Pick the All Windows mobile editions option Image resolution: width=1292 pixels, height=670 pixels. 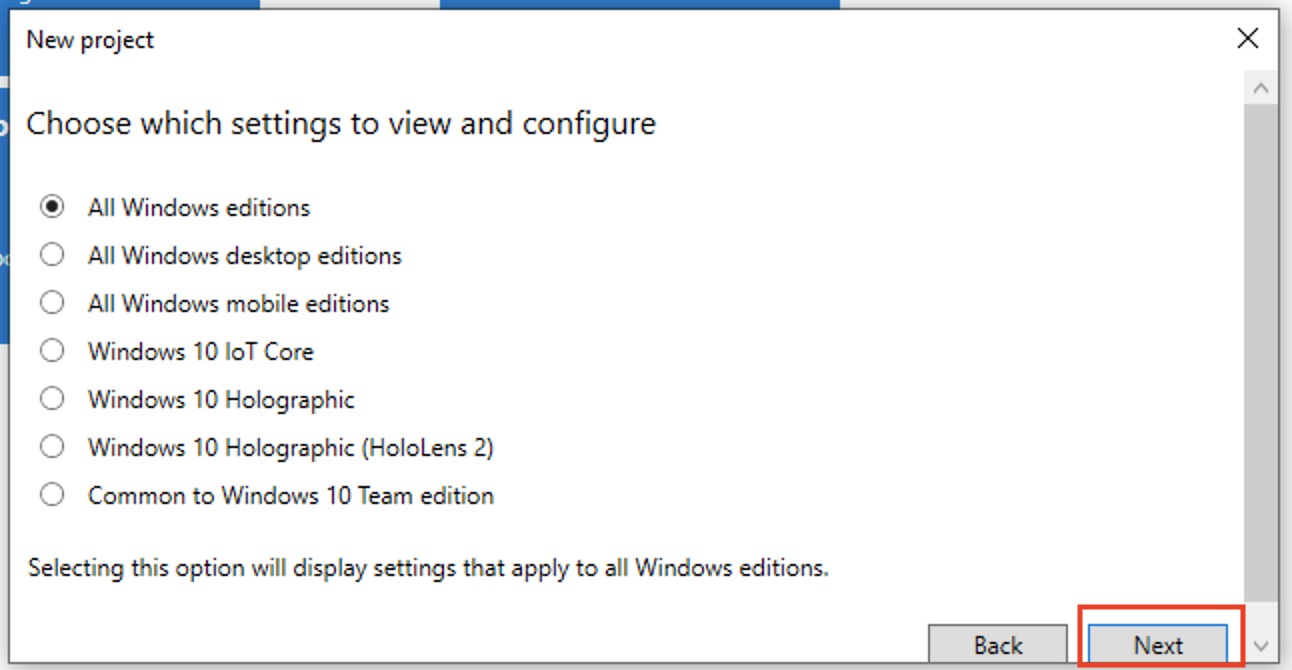pyautogui.click(x=52, y=303)
